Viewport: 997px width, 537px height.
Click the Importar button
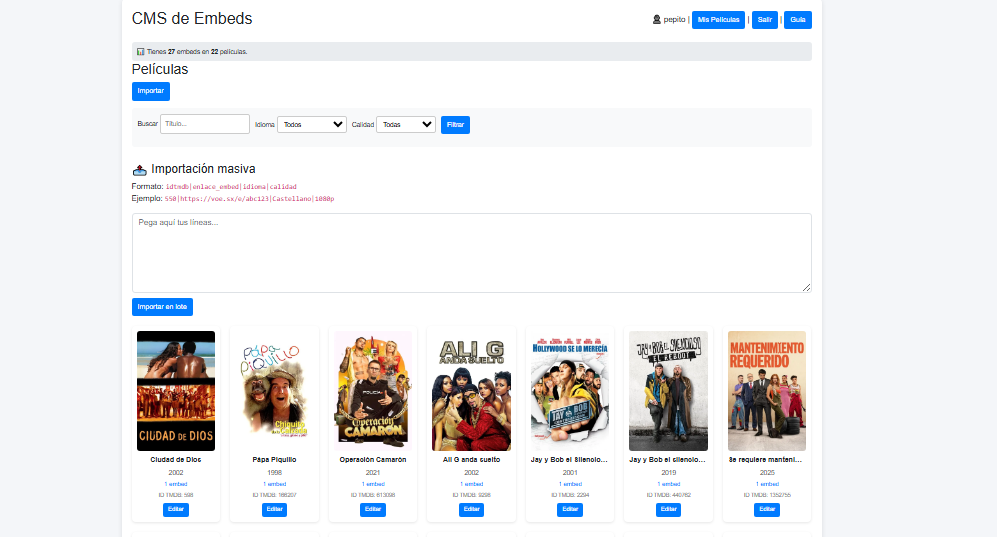point(151,91)
